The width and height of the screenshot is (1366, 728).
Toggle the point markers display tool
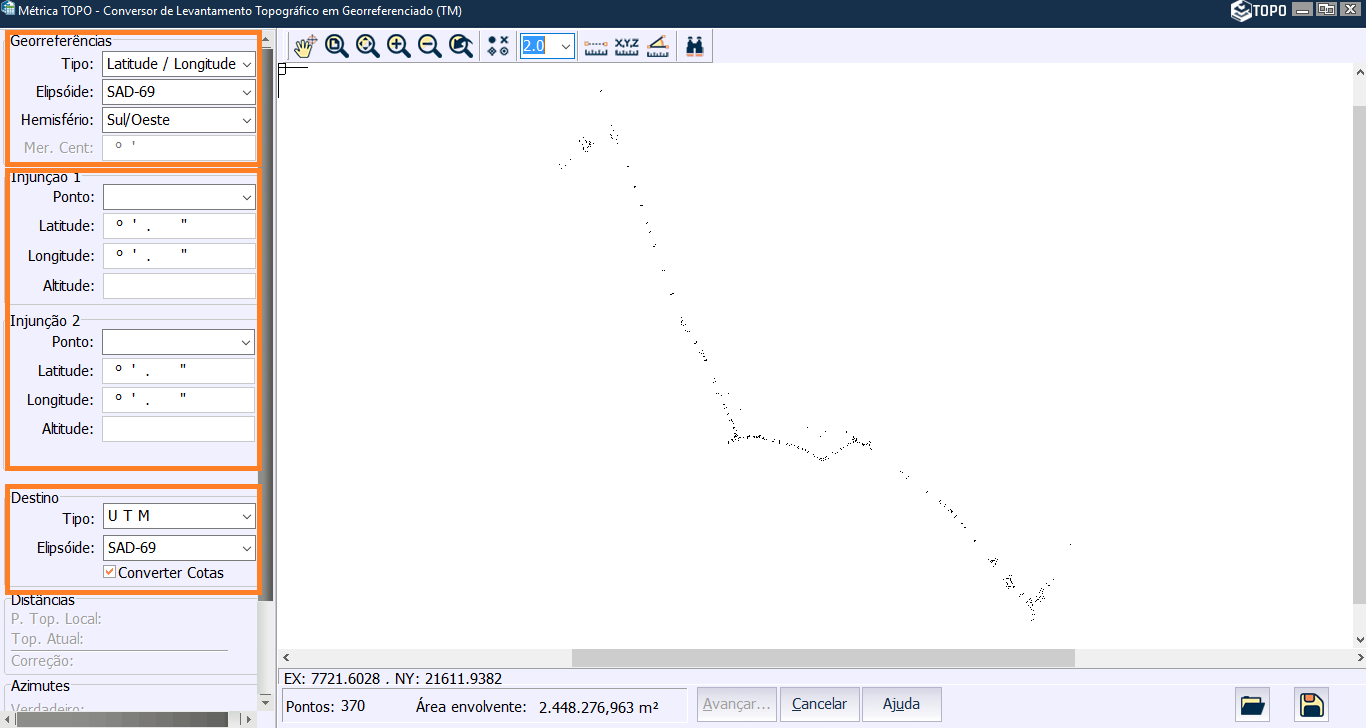click(x=497, y=45)
